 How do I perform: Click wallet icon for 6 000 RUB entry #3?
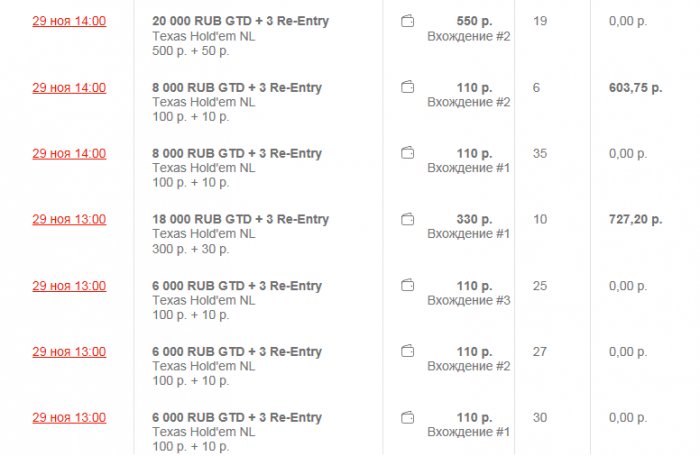407,285
